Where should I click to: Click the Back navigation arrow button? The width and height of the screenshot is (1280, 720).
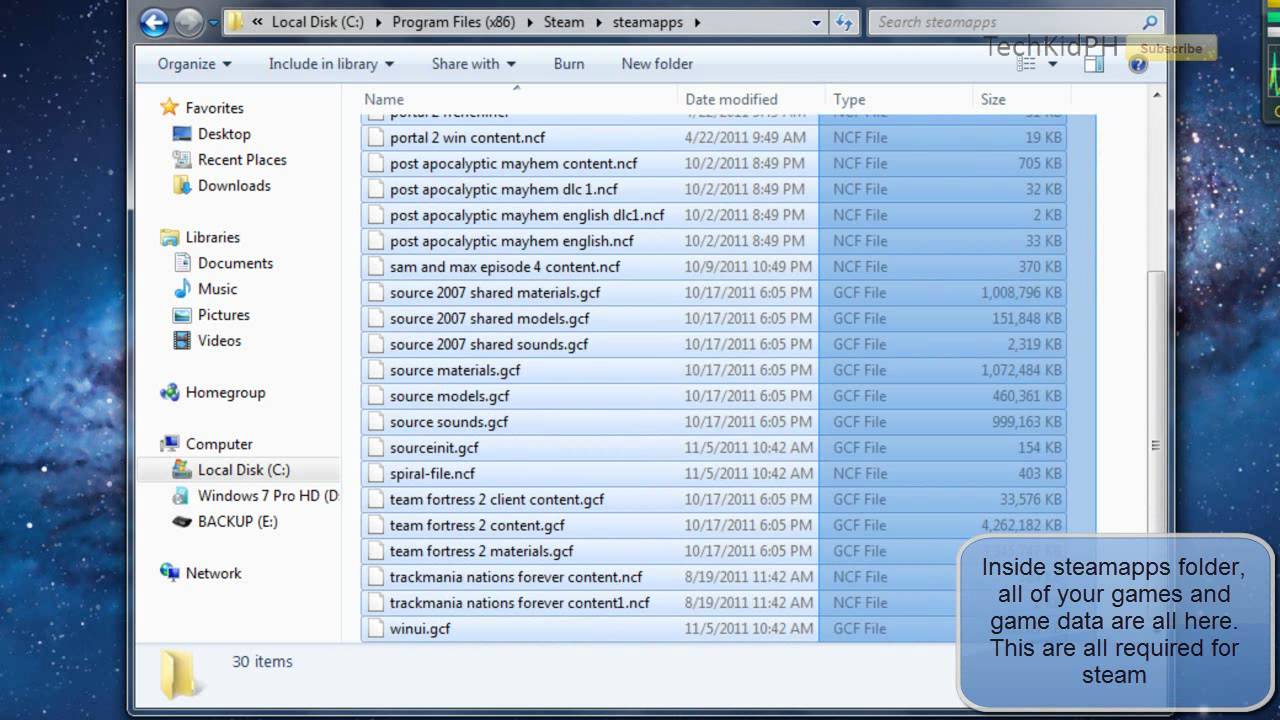click(154, 22)
